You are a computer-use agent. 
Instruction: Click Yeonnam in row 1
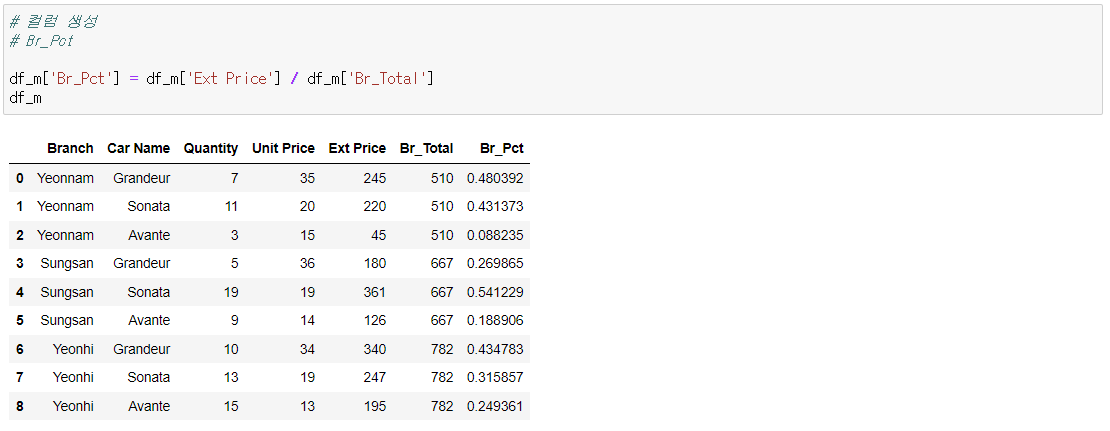[65, 207]
